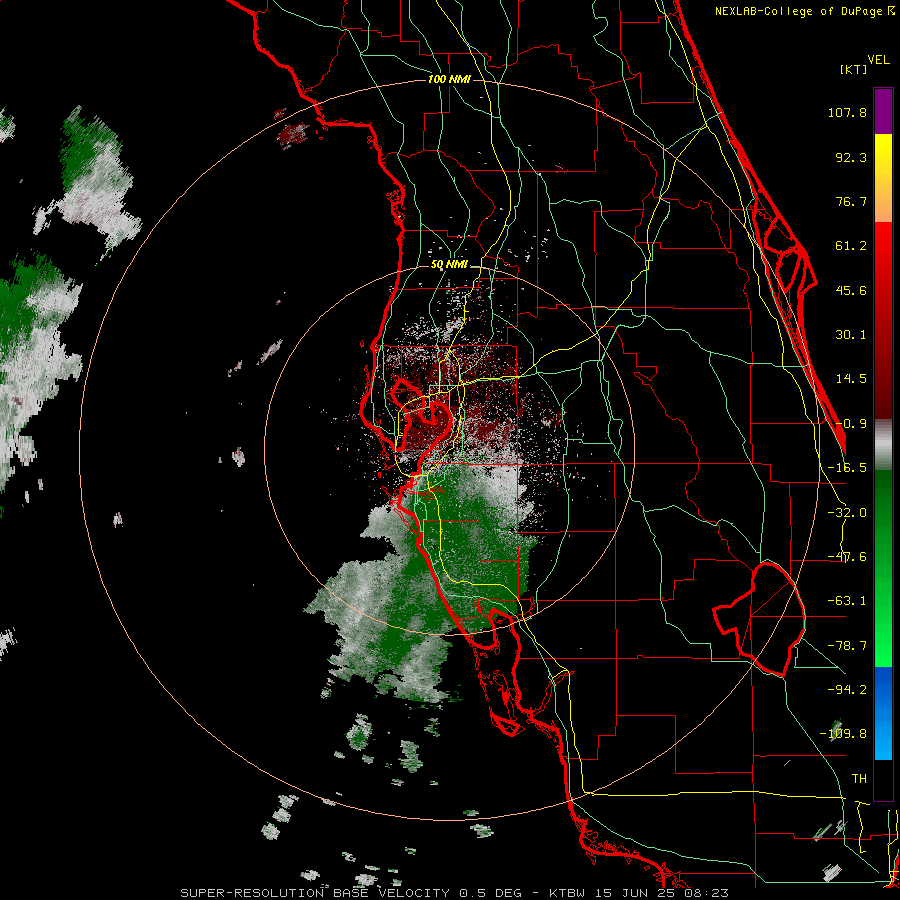Select the 76.7 velocity scale value
Image resolution: width=900 pixels, height=900 pixels.
pyautogui.click(x=851, y=201)
